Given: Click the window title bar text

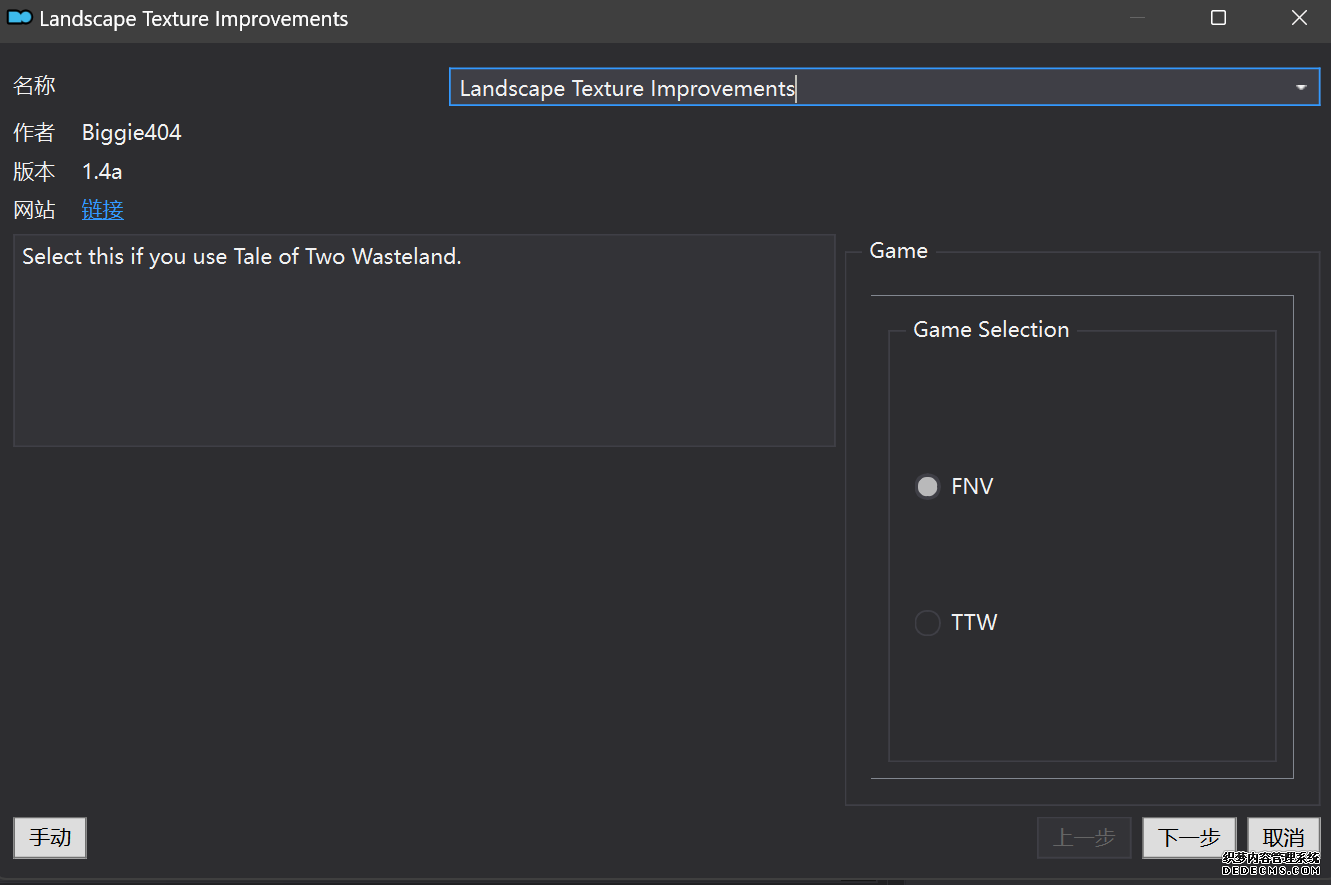Looking at the screenshot, I should pos(194,19).
